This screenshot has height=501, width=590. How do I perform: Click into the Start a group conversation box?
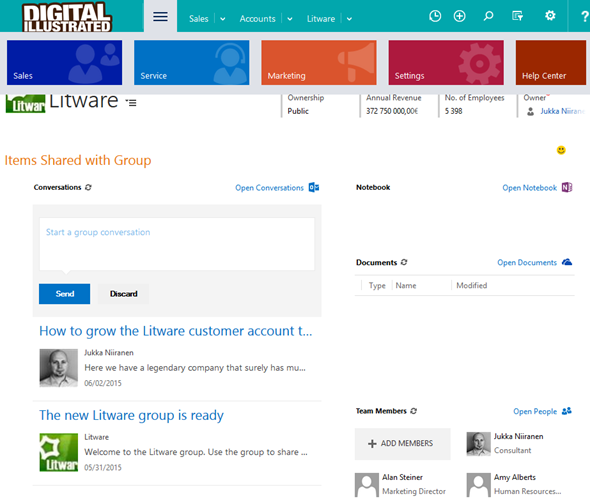[x=177, y=244]
